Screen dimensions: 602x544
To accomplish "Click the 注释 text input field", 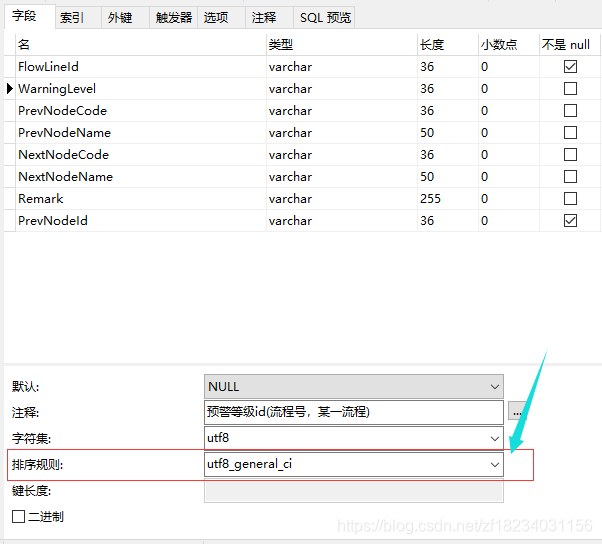I will [354, 412].
